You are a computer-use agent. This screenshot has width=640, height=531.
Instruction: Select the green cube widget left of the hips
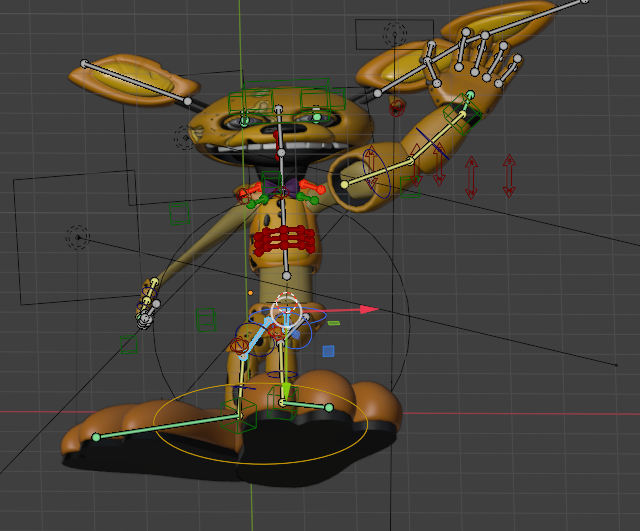click(206, 320)
